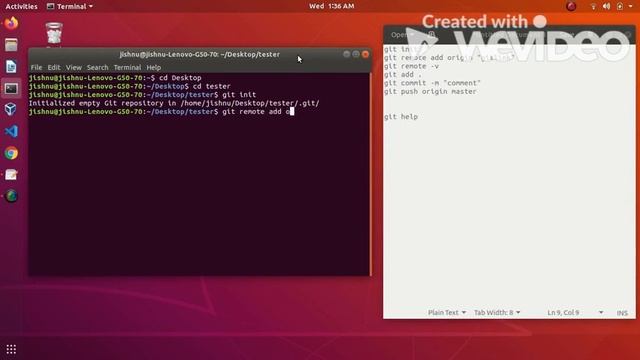Open the Terminal menu in terminal menubar
Screen dimensions: 640x360
(x=127, y=67)
